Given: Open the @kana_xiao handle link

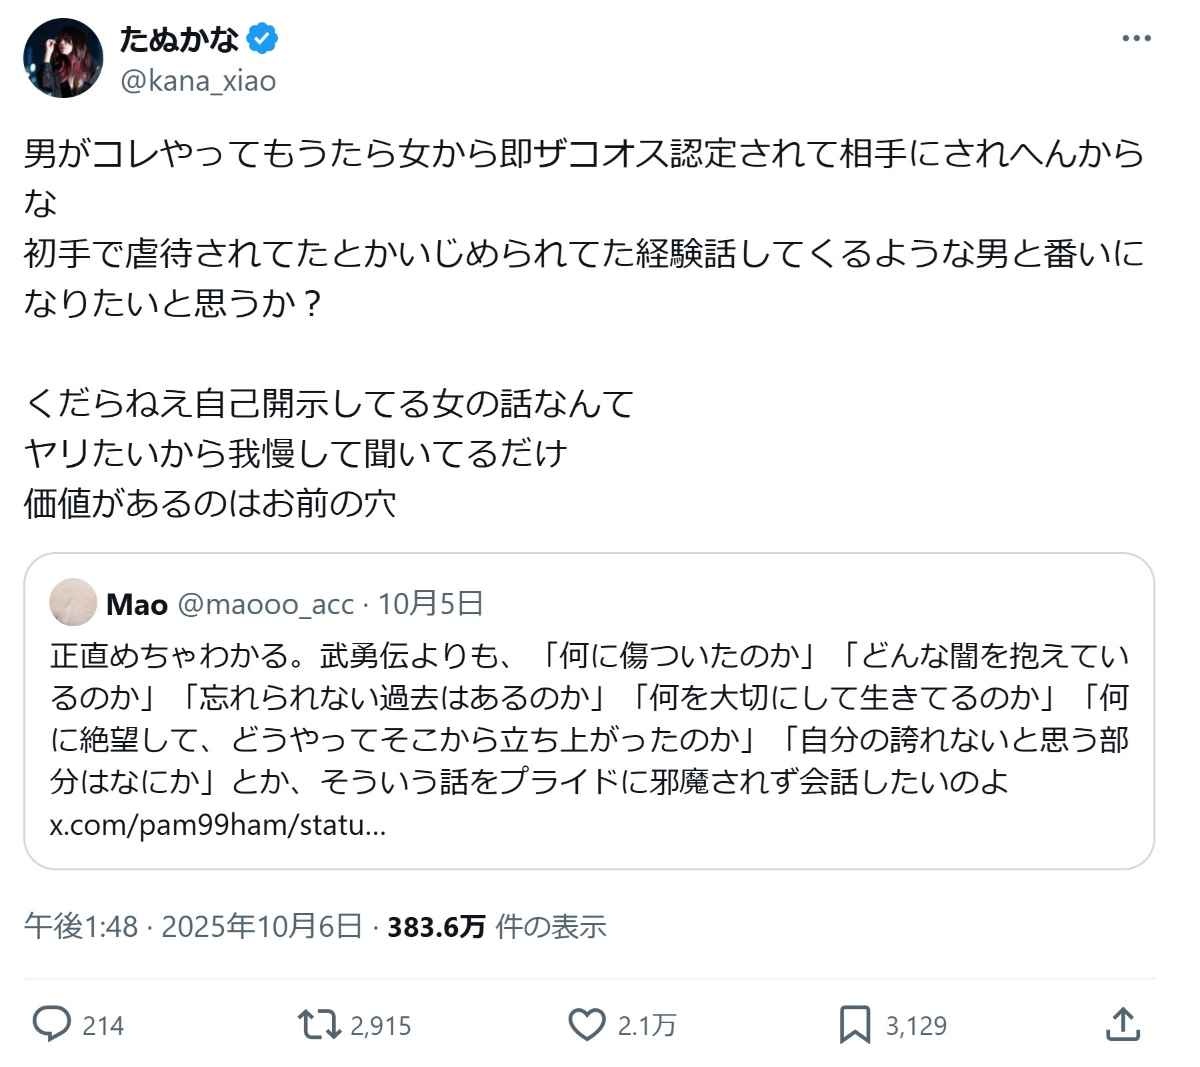Looking at the screenshot, I should click(198, 81).
